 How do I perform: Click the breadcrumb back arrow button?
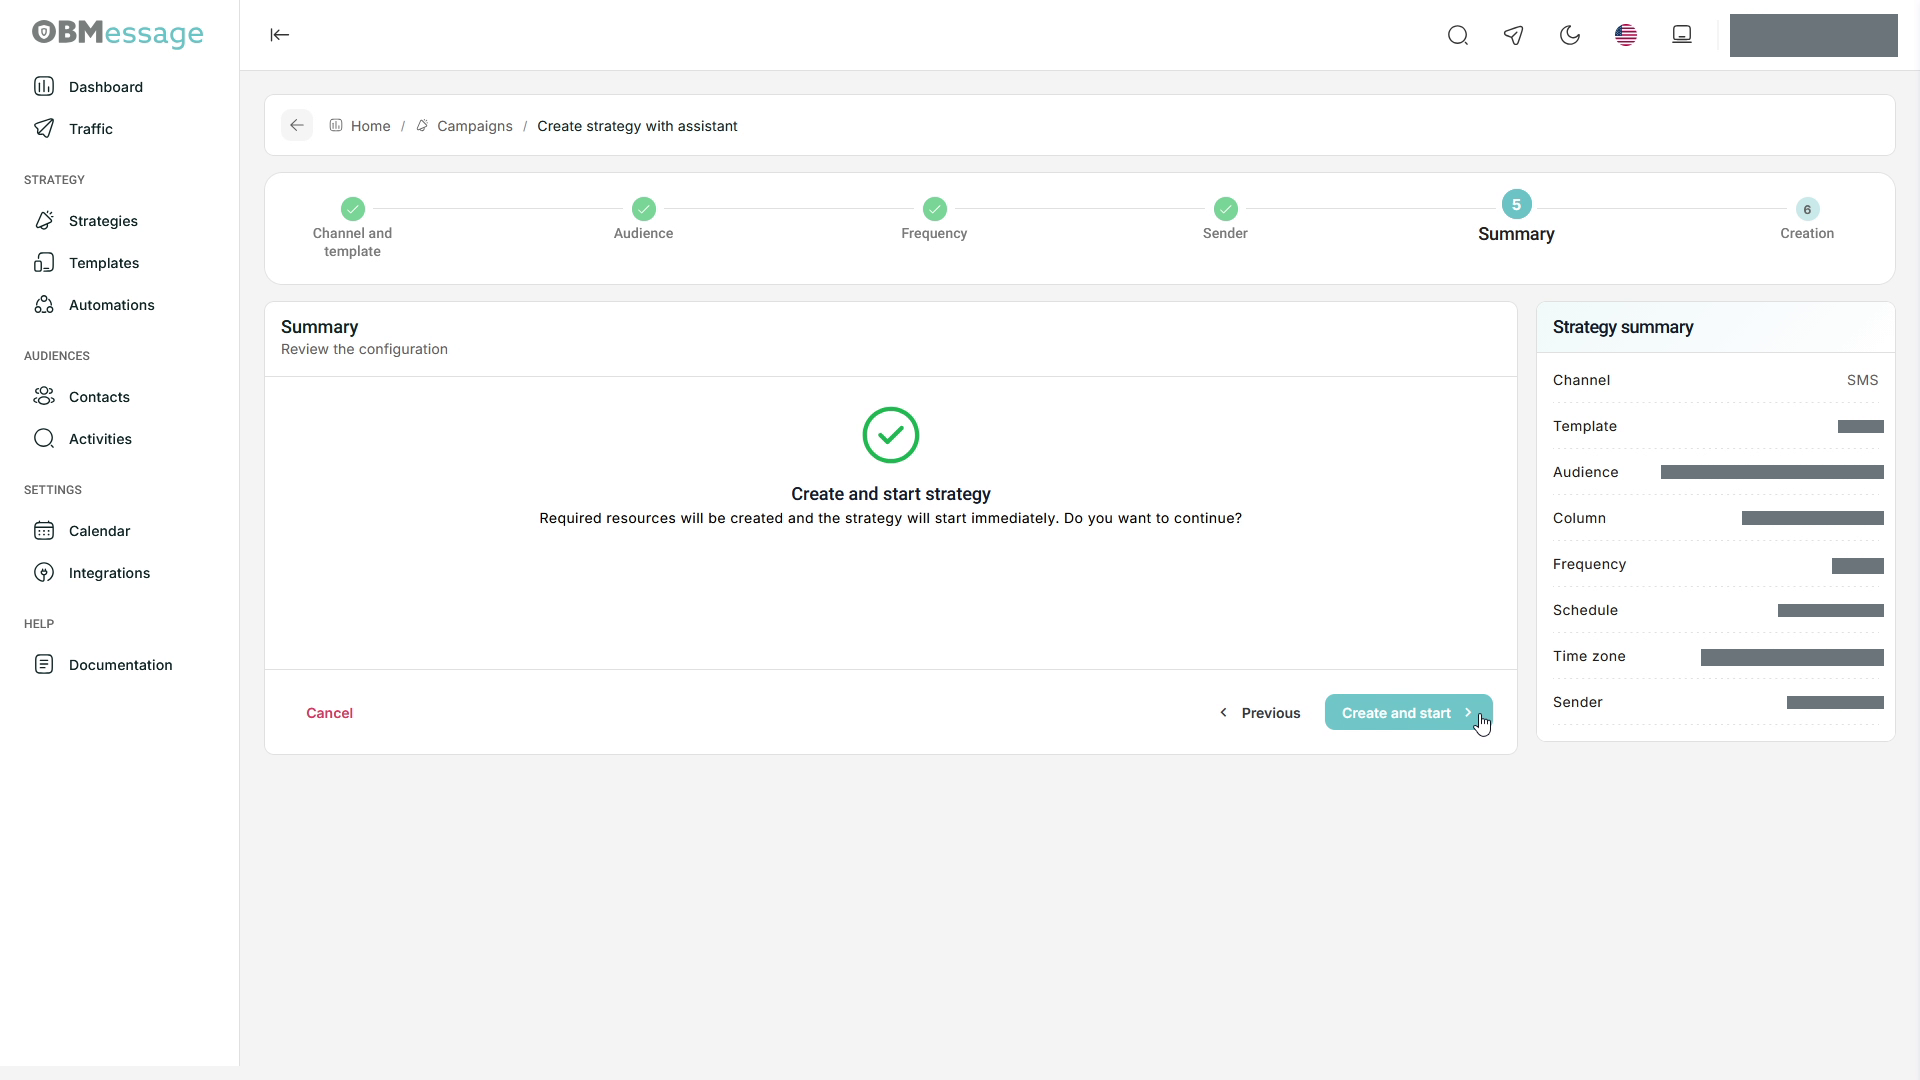click(297, 125)
